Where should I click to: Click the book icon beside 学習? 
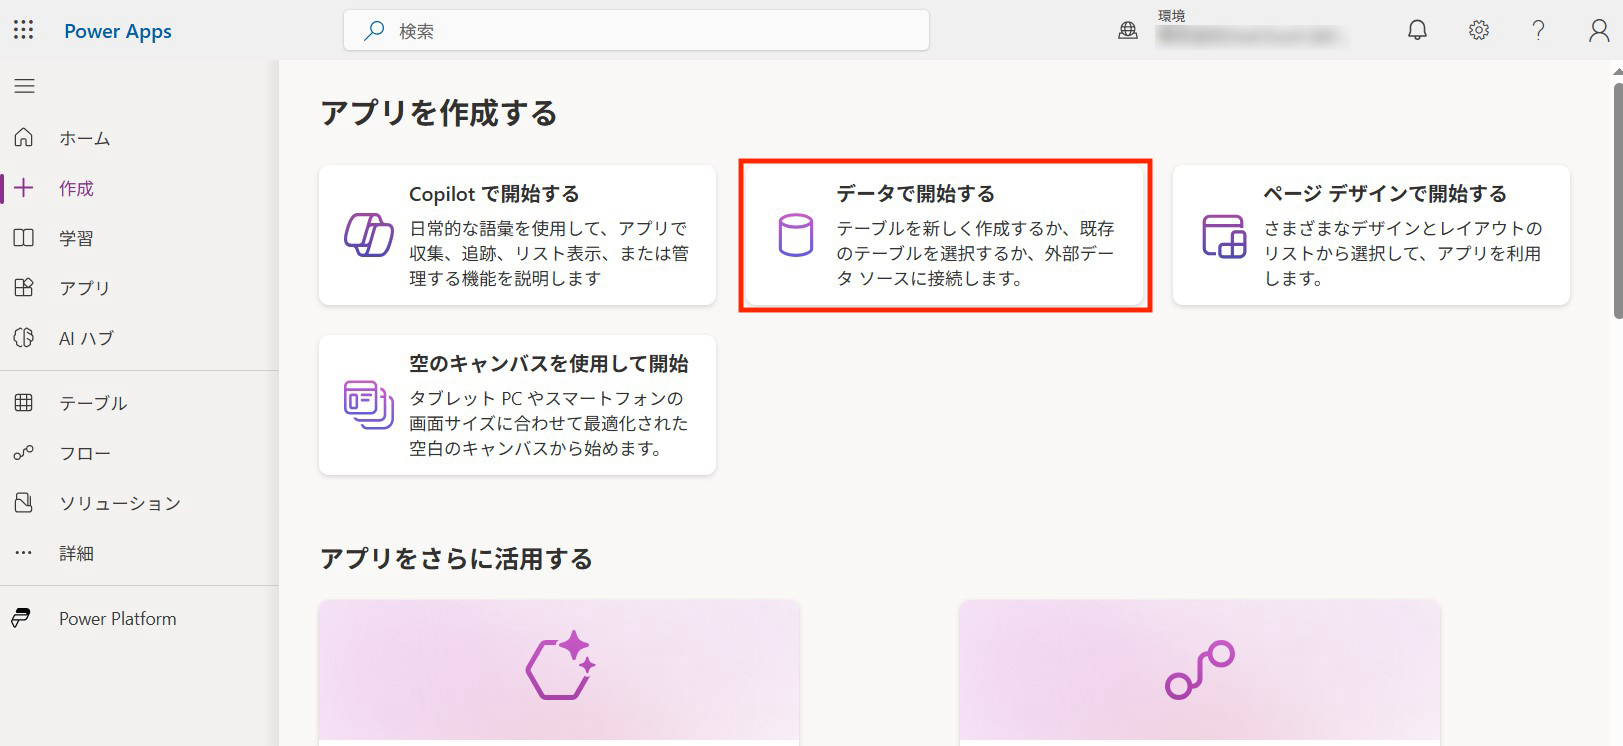(x=24, y=238)
